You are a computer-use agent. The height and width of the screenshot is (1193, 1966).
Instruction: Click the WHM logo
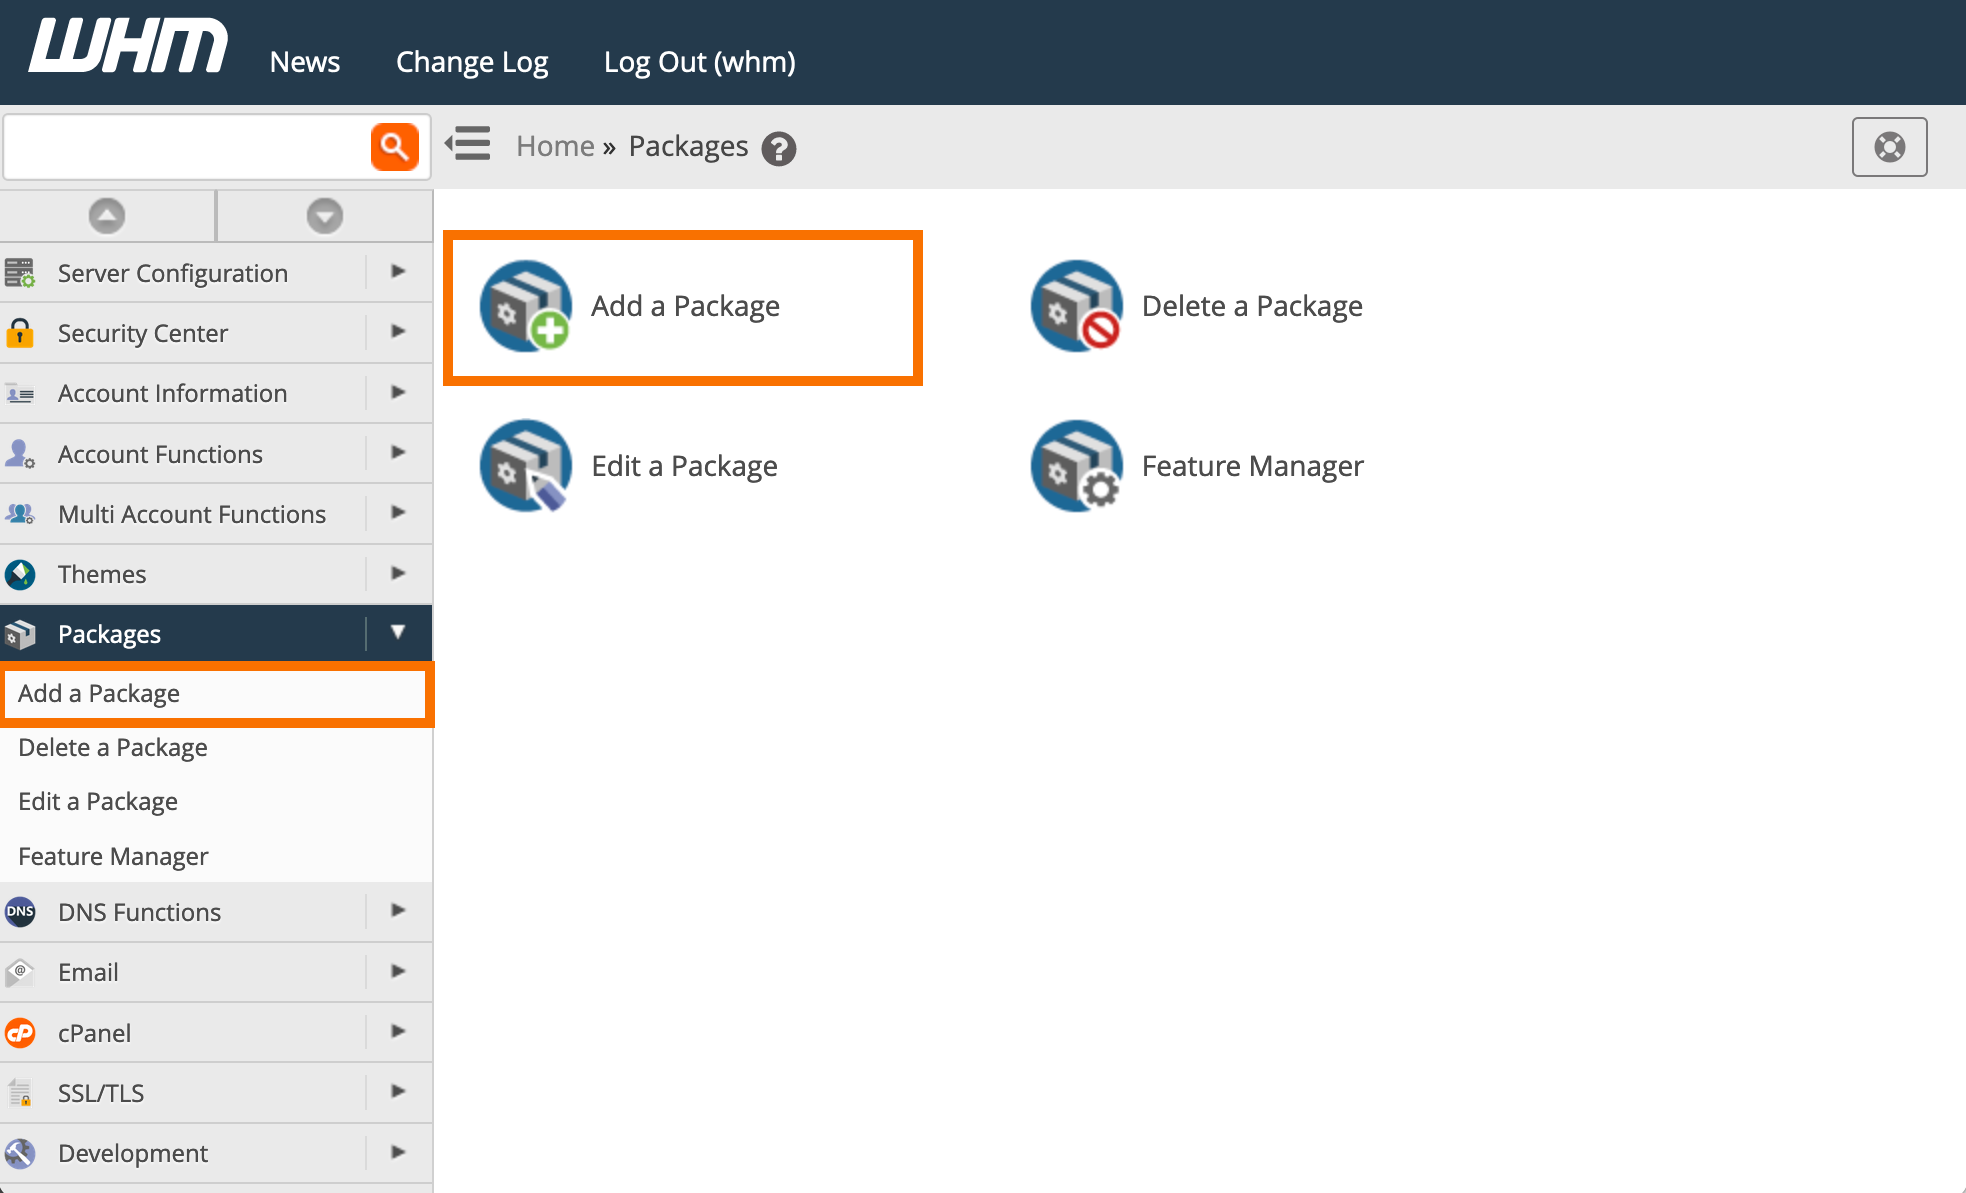pyautogui.click(x=128, y=46)
